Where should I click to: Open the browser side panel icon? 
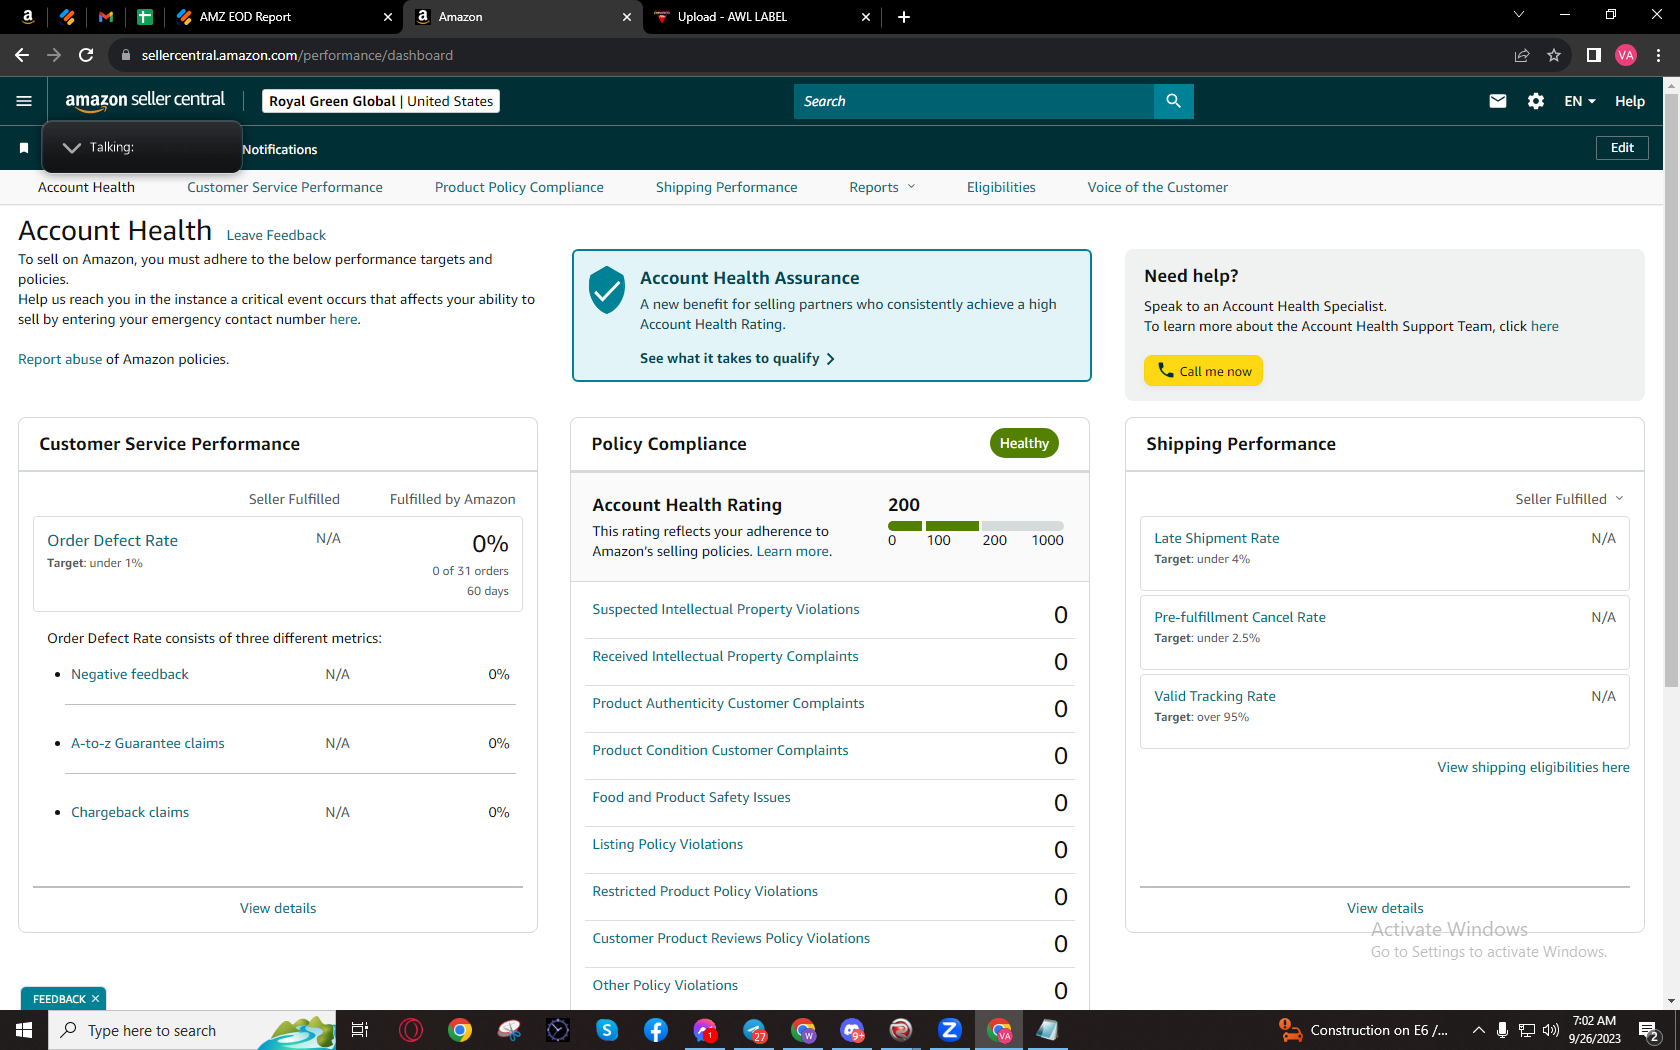click(1594, 55)
